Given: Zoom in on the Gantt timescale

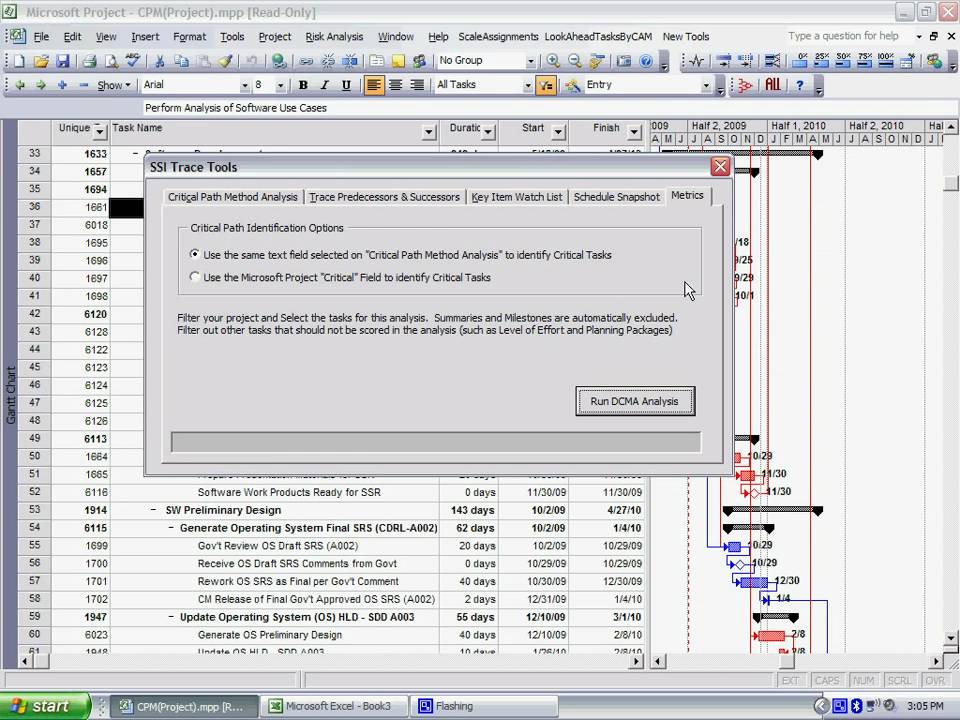Looking at the screenshot, I should (x=553, y=61).
